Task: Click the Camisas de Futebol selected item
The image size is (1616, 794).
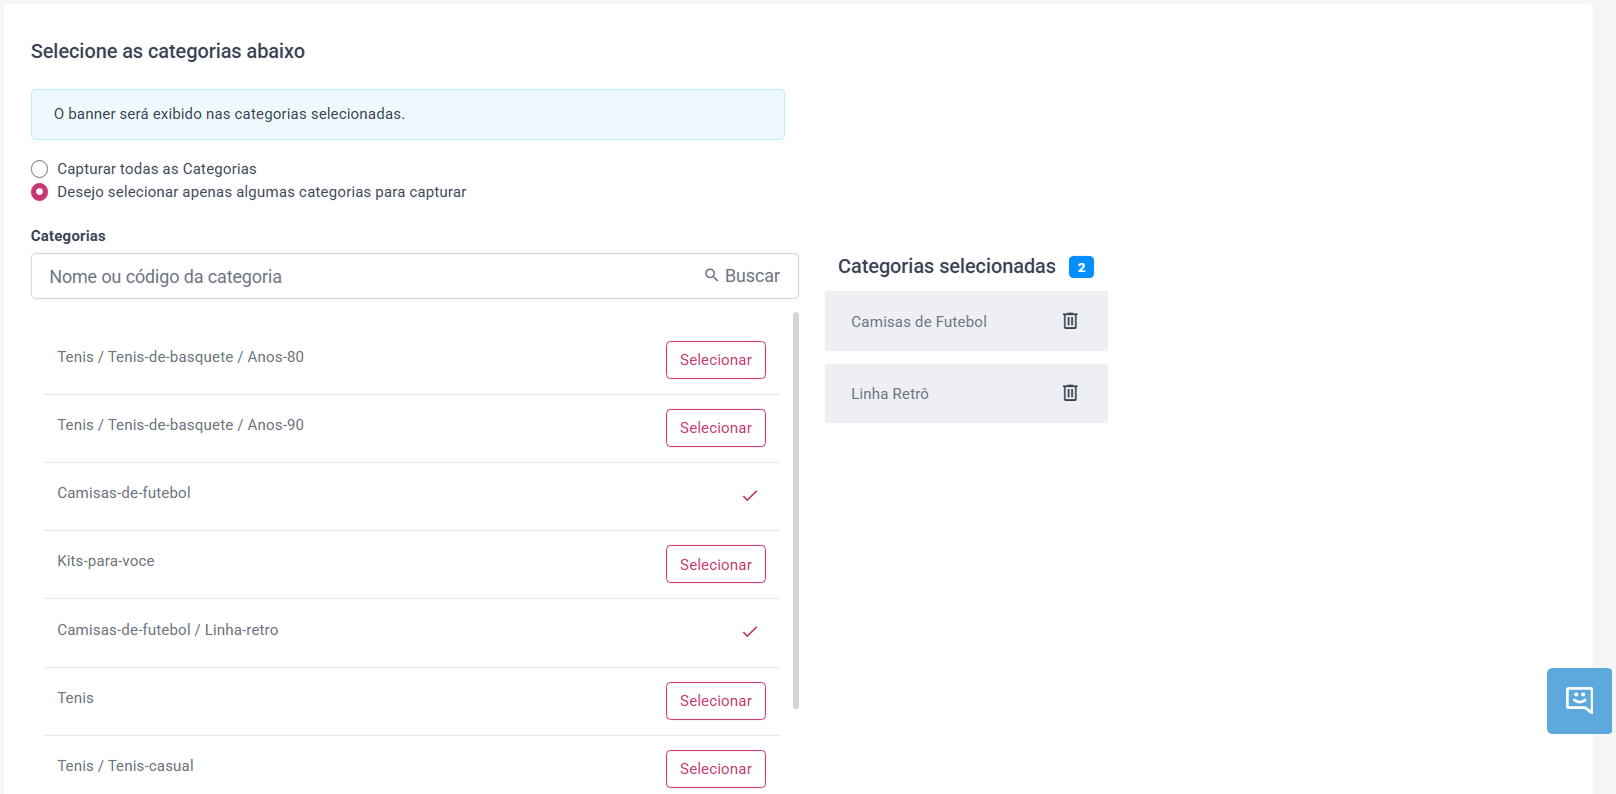Action: [966, 321]
